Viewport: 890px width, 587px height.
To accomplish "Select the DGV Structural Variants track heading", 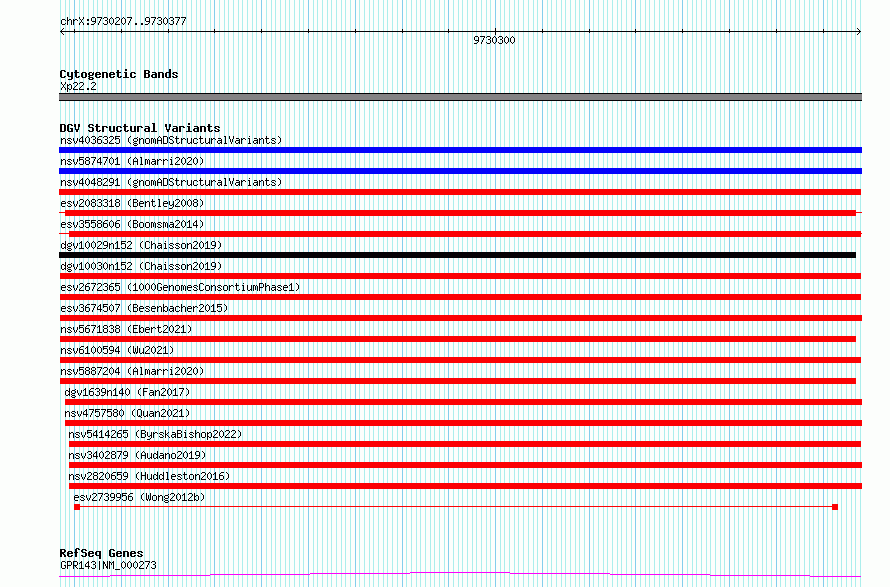I will click(140, 128).
